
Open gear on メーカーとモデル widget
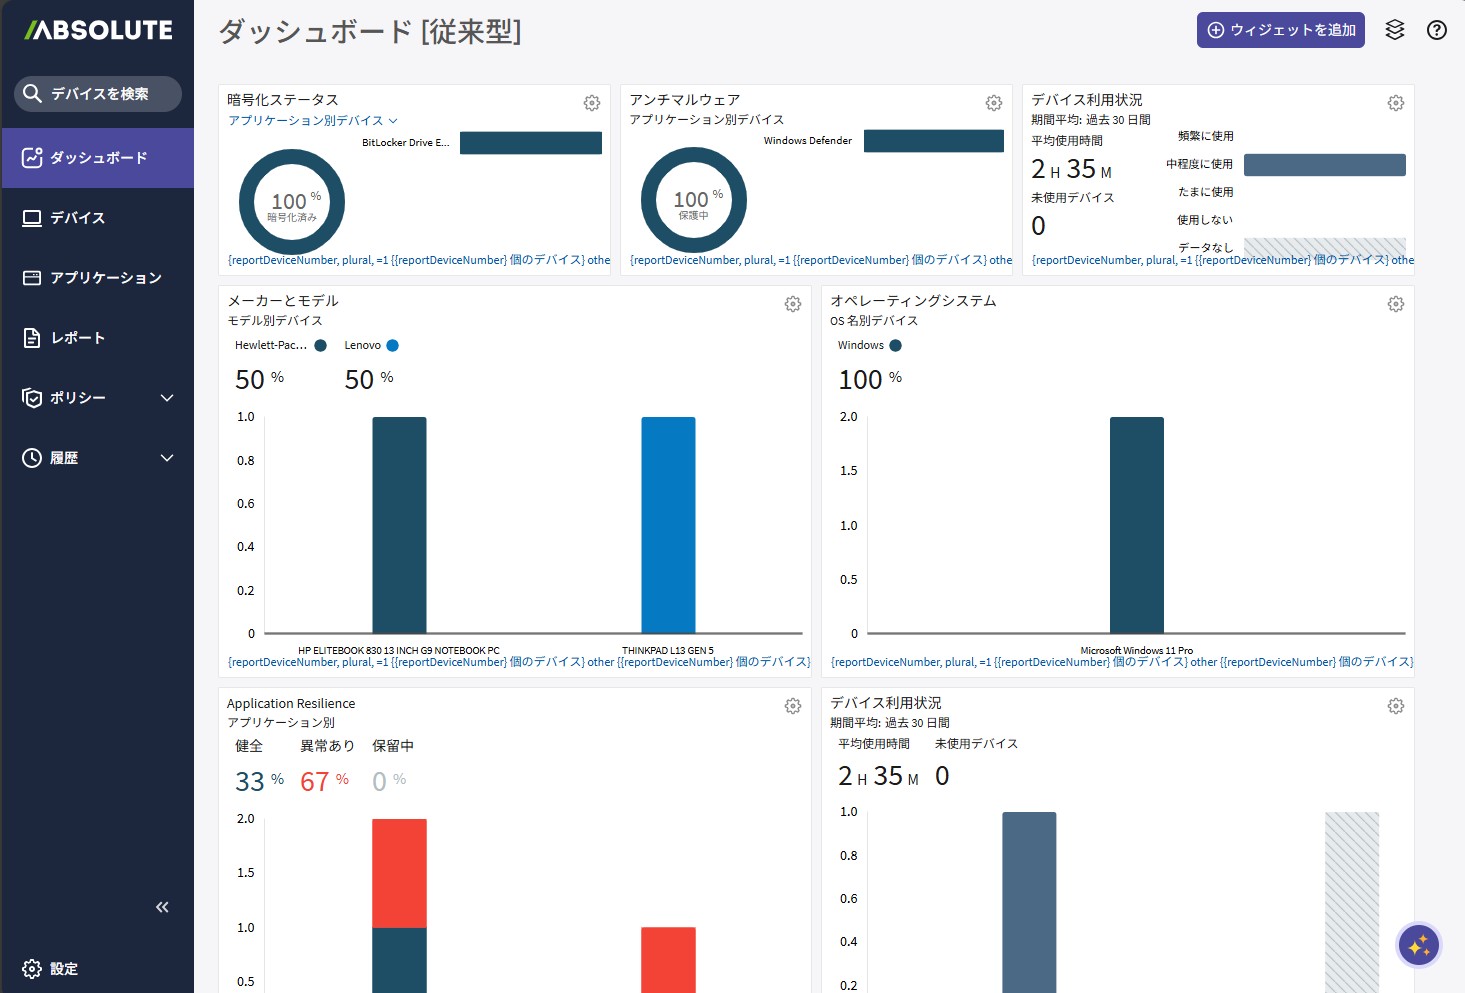793,304
